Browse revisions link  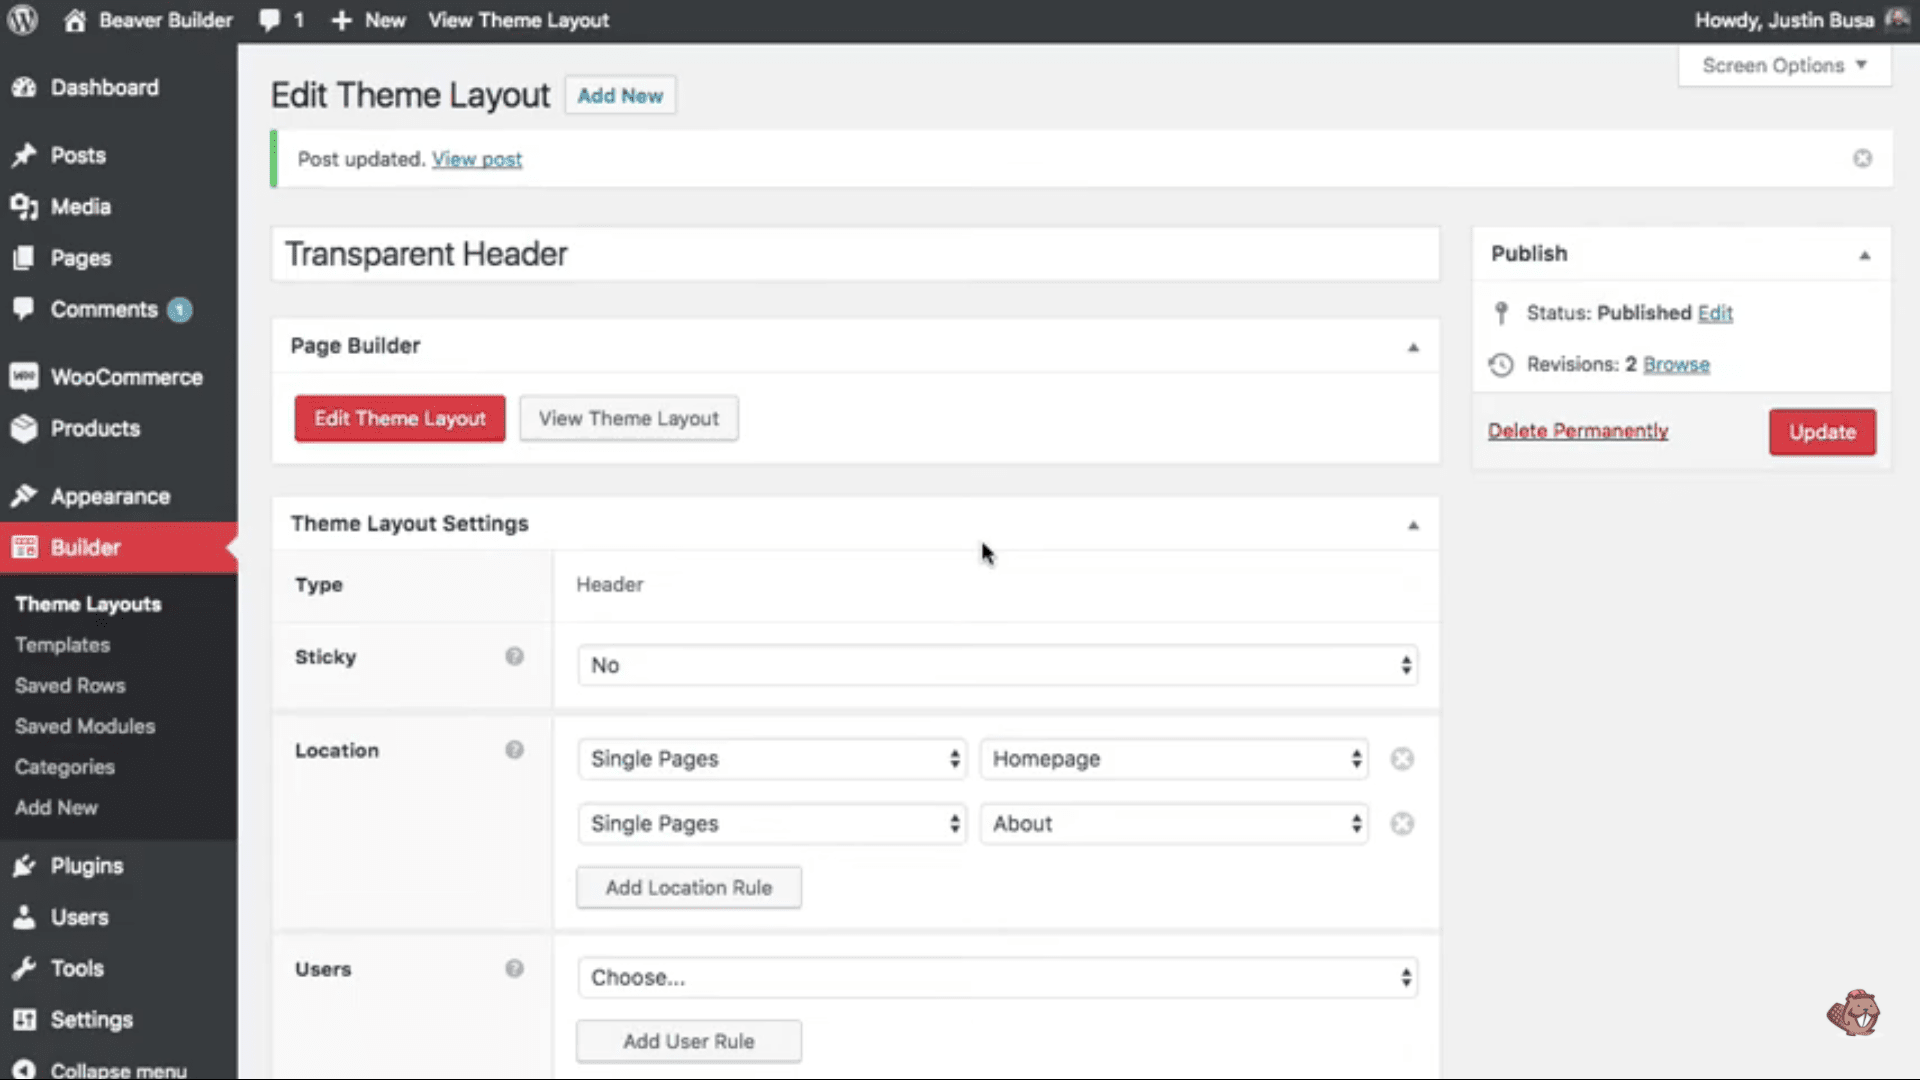1676,364
